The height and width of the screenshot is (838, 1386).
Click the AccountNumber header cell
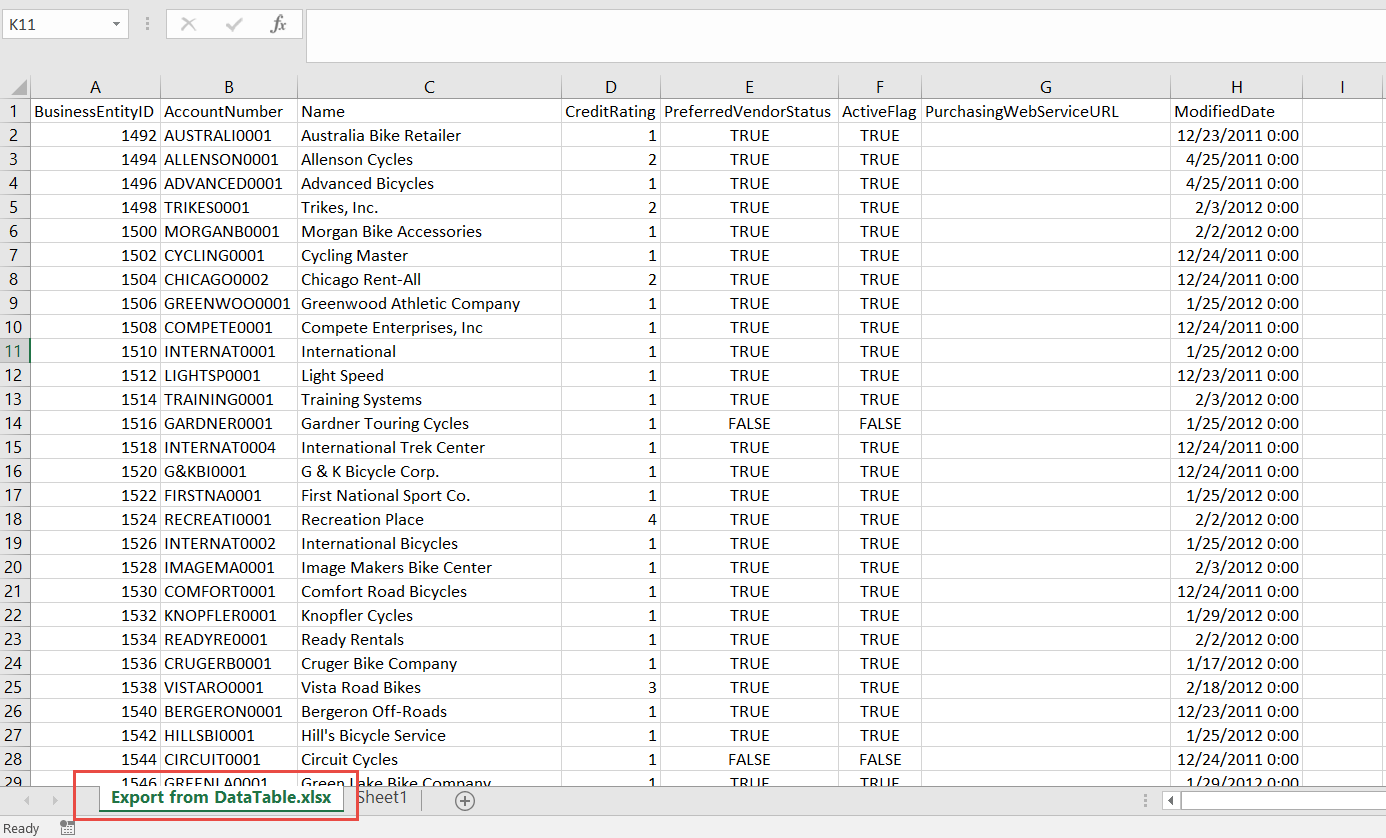[229, 111]
